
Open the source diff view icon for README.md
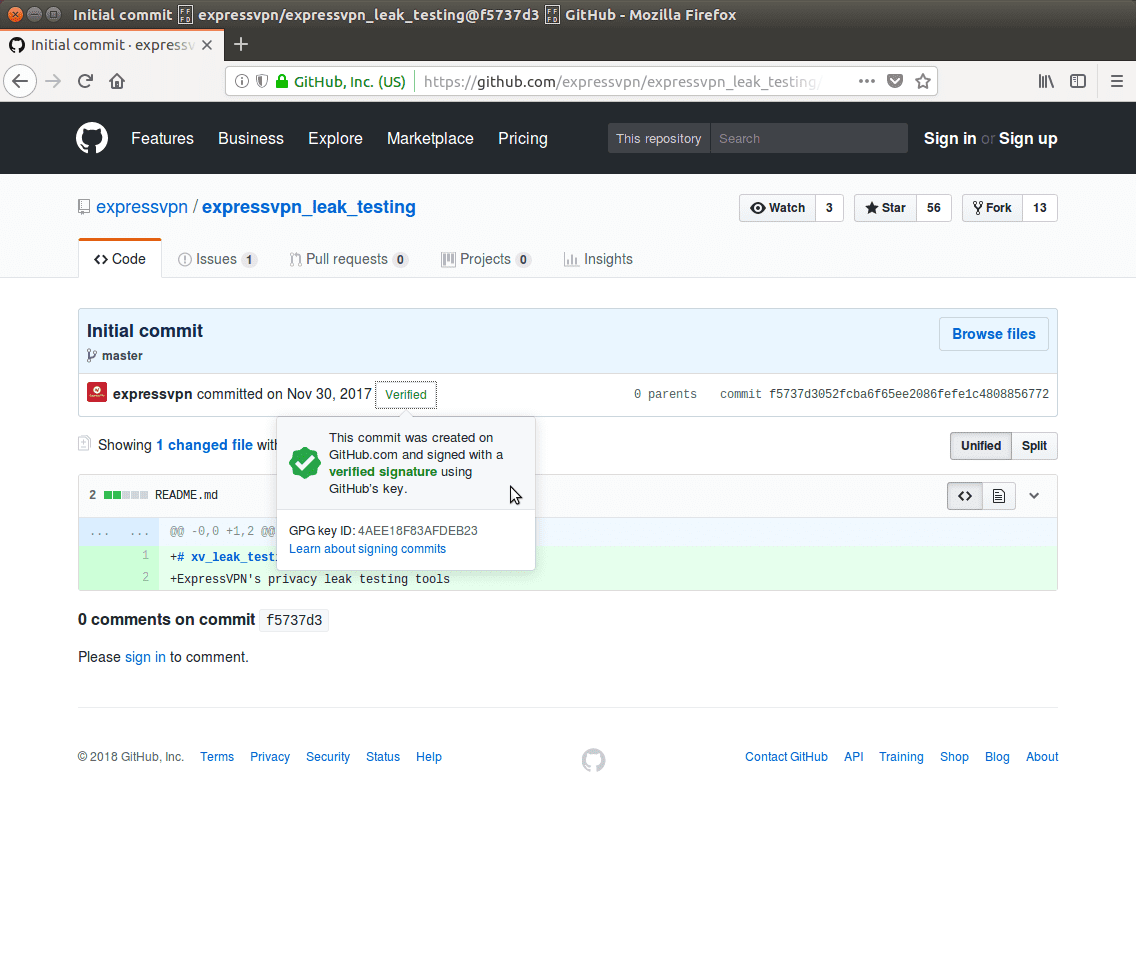(964, 495)
